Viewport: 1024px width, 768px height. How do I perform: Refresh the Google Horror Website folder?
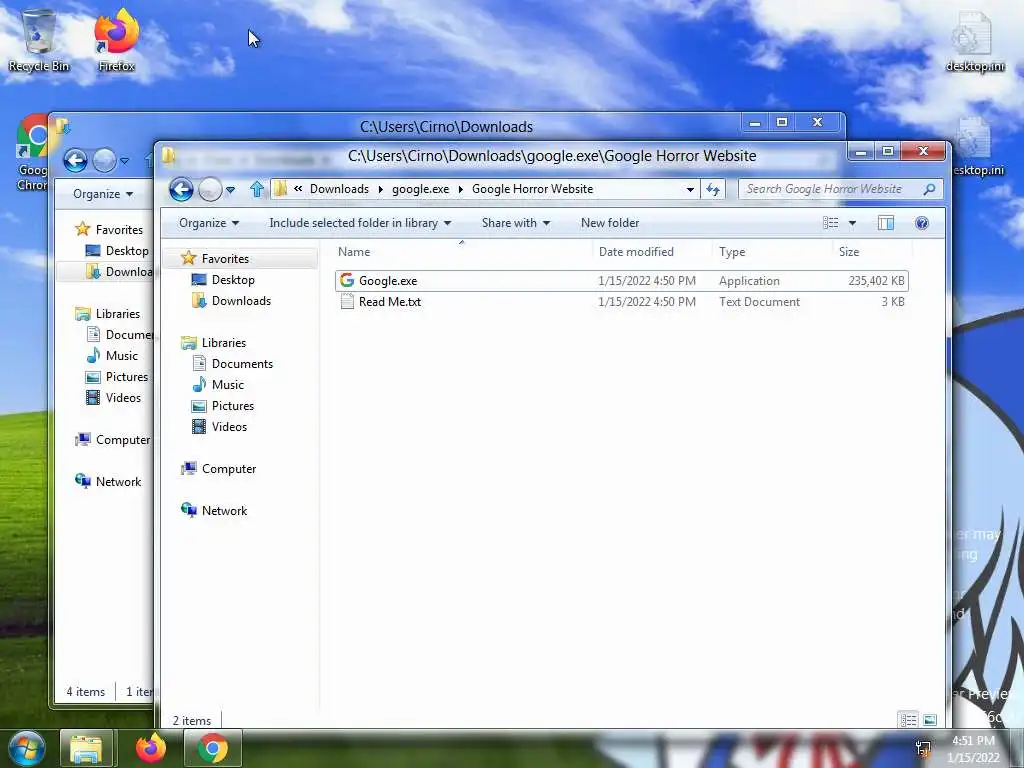click(x=712, y=189)
